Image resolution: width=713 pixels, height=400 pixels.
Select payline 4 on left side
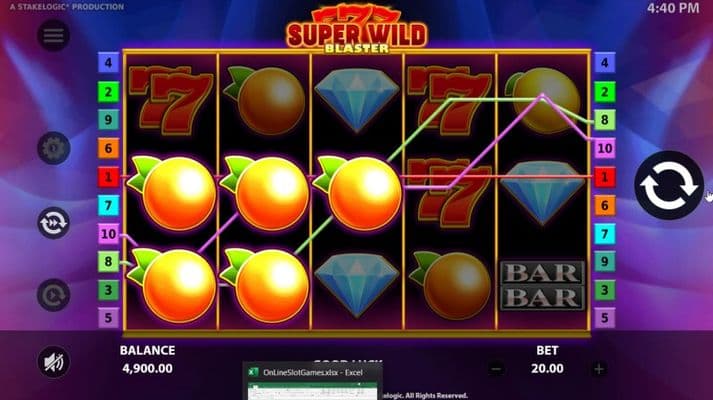[x=108, y=62]
